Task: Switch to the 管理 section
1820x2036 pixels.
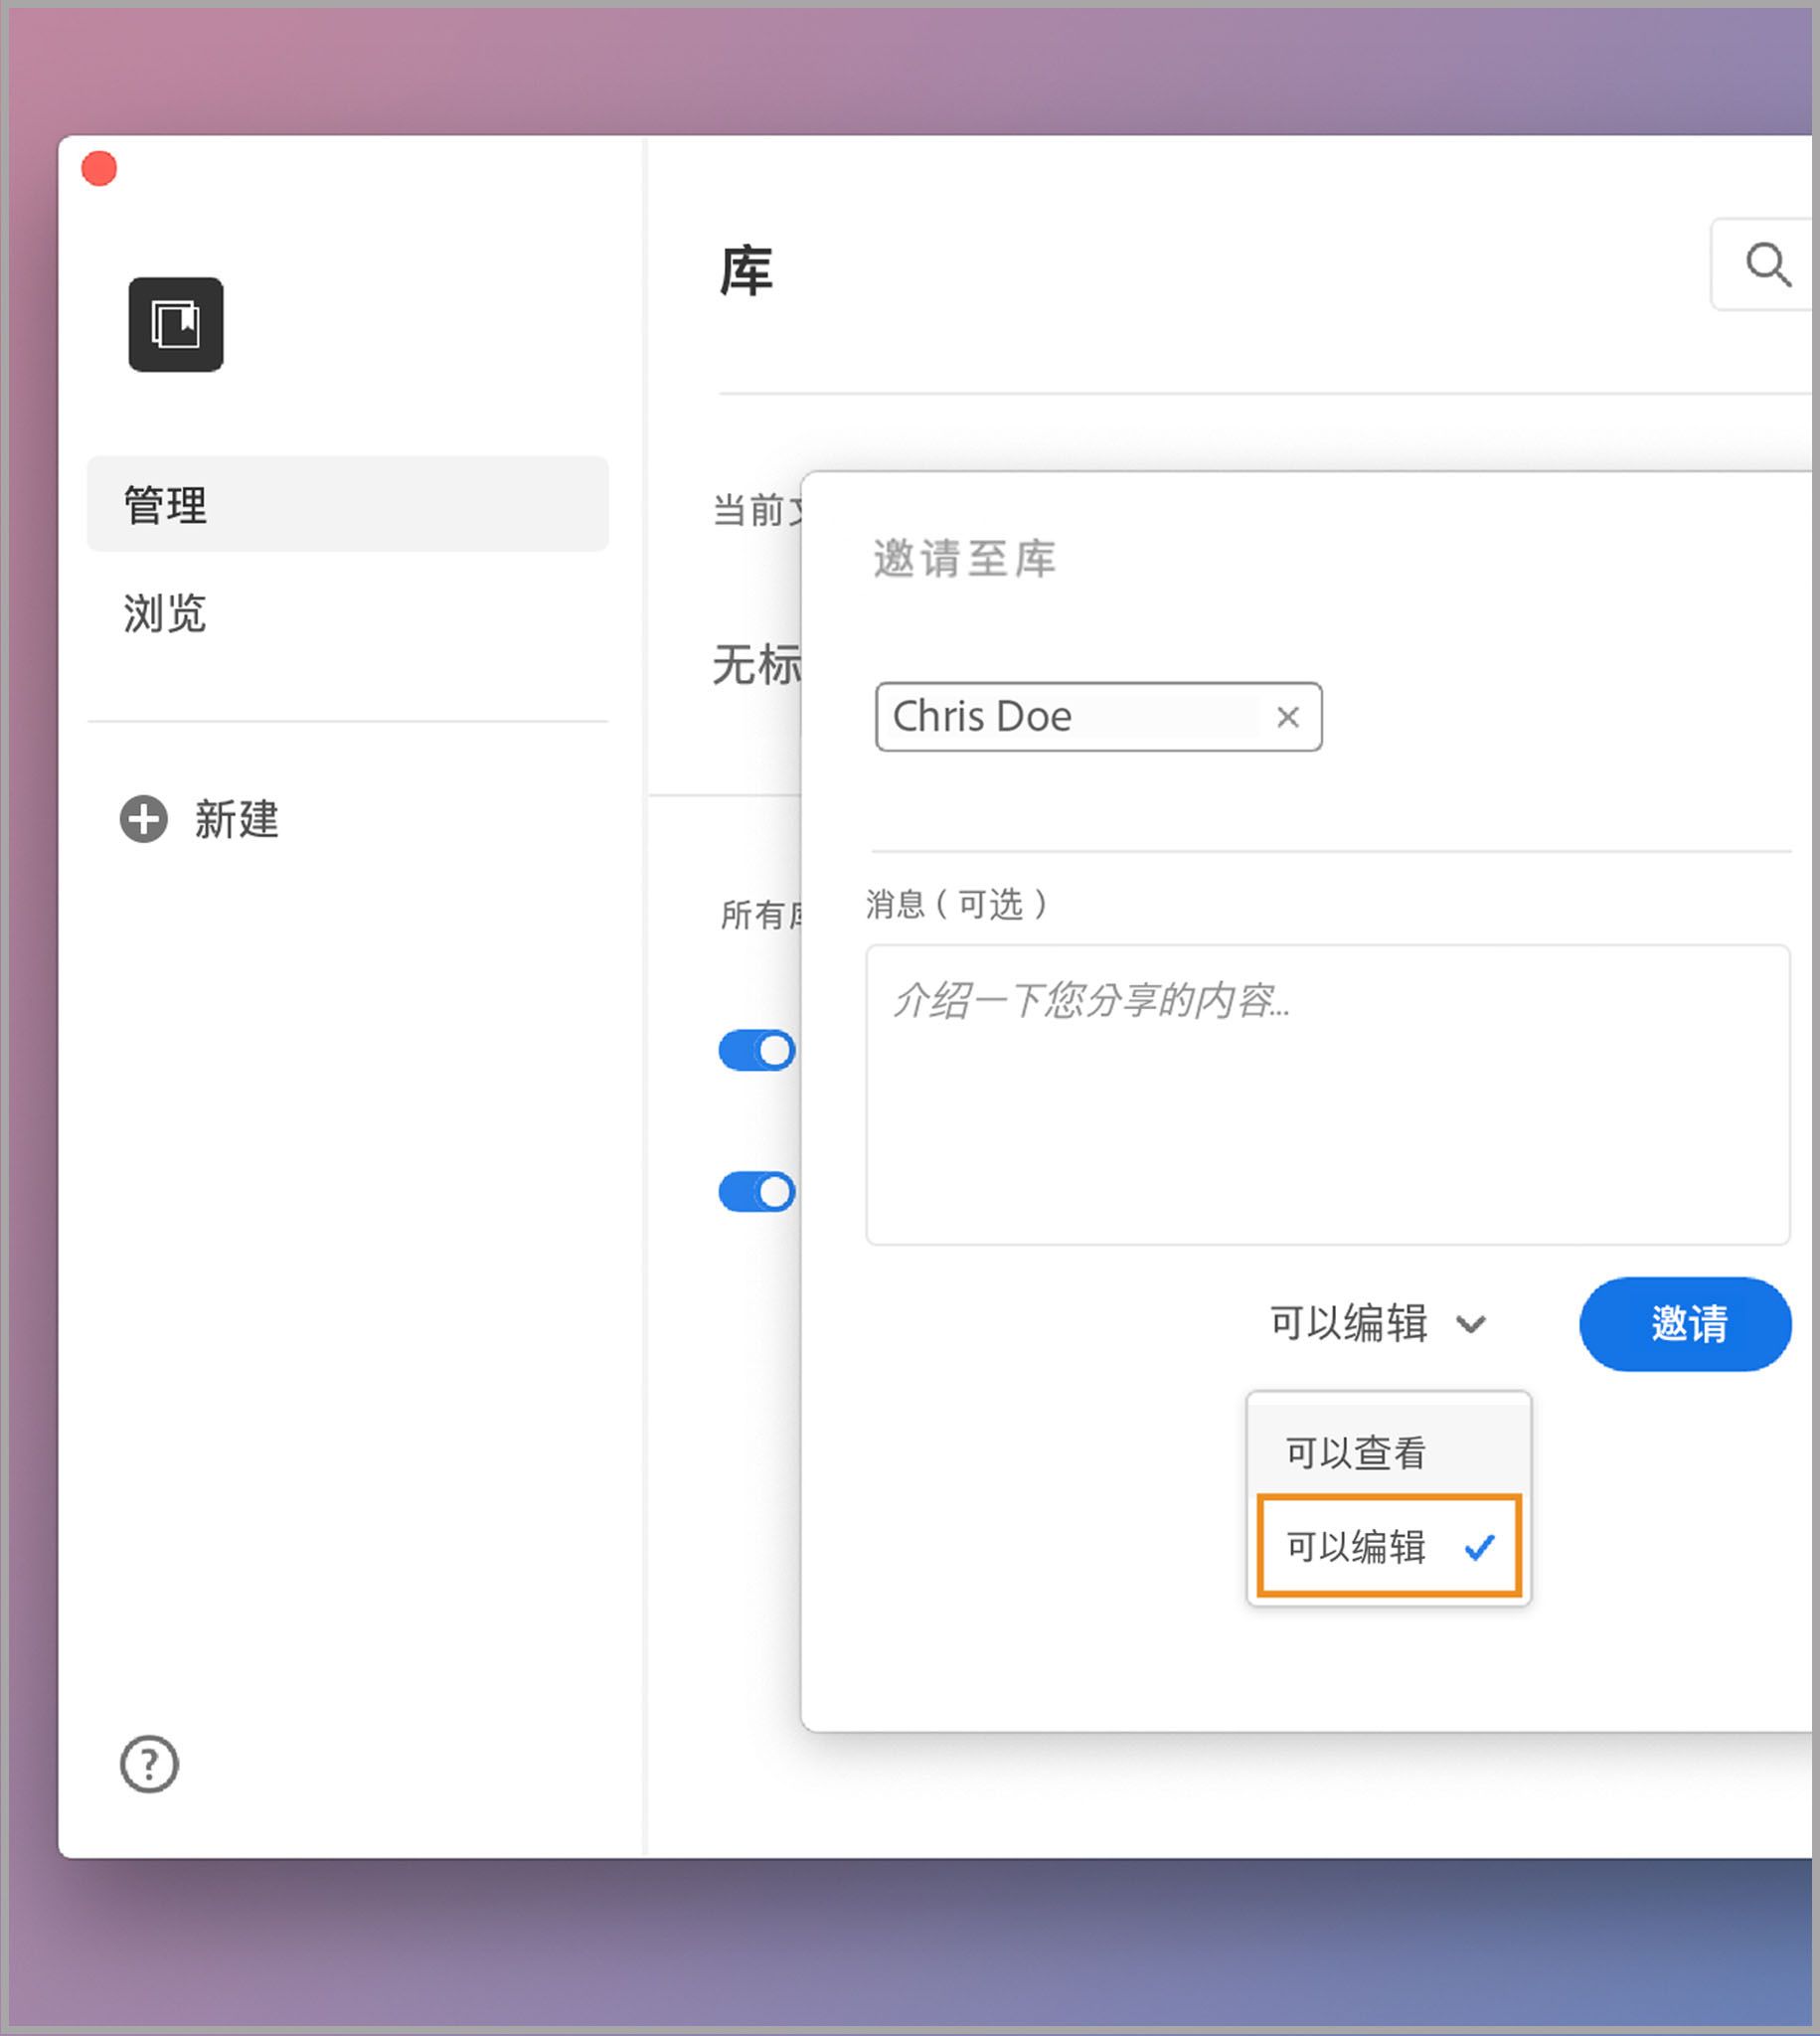Action: (164, 504)
